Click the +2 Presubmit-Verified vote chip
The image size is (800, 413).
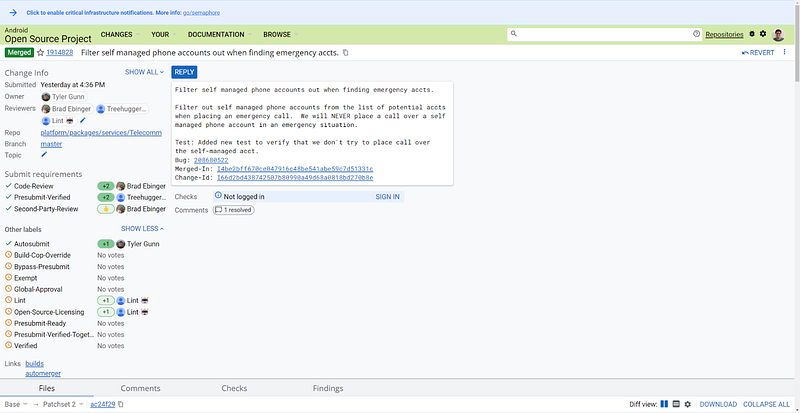pyautogui.click(x=106, y=198)
